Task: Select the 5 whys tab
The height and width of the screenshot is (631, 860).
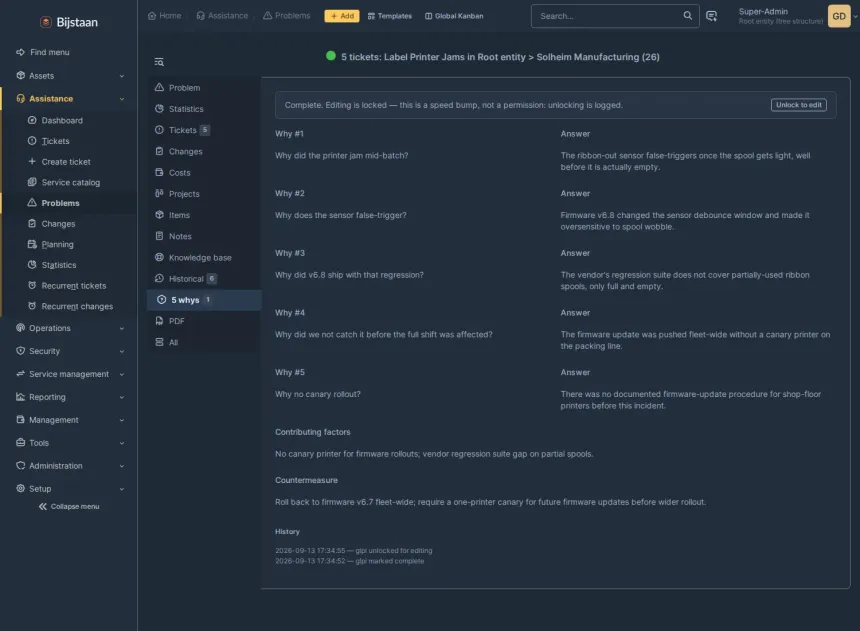Action: [x=203, y=300]
